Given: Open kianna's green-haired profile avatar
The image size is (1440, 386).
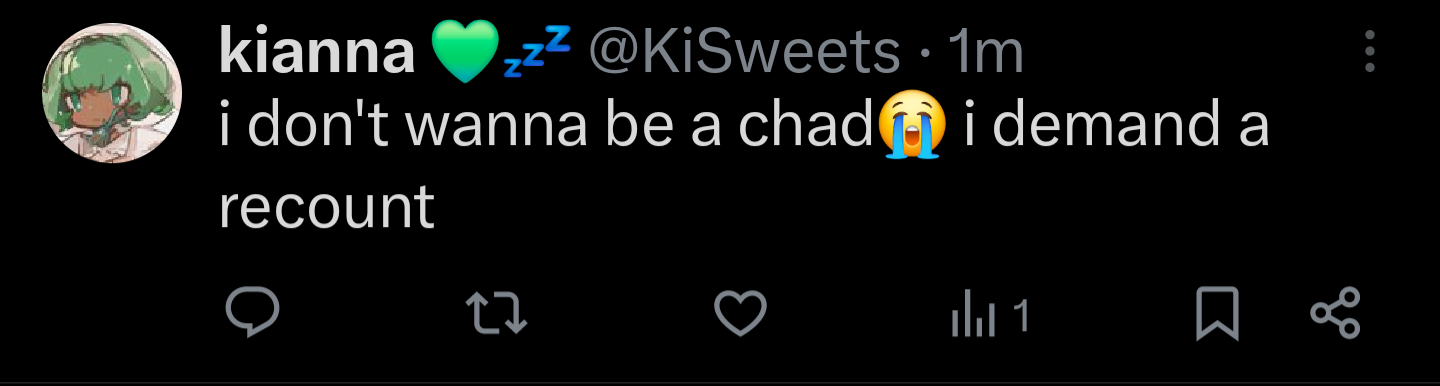Looking at the screenshot, I should pos(112,93).
